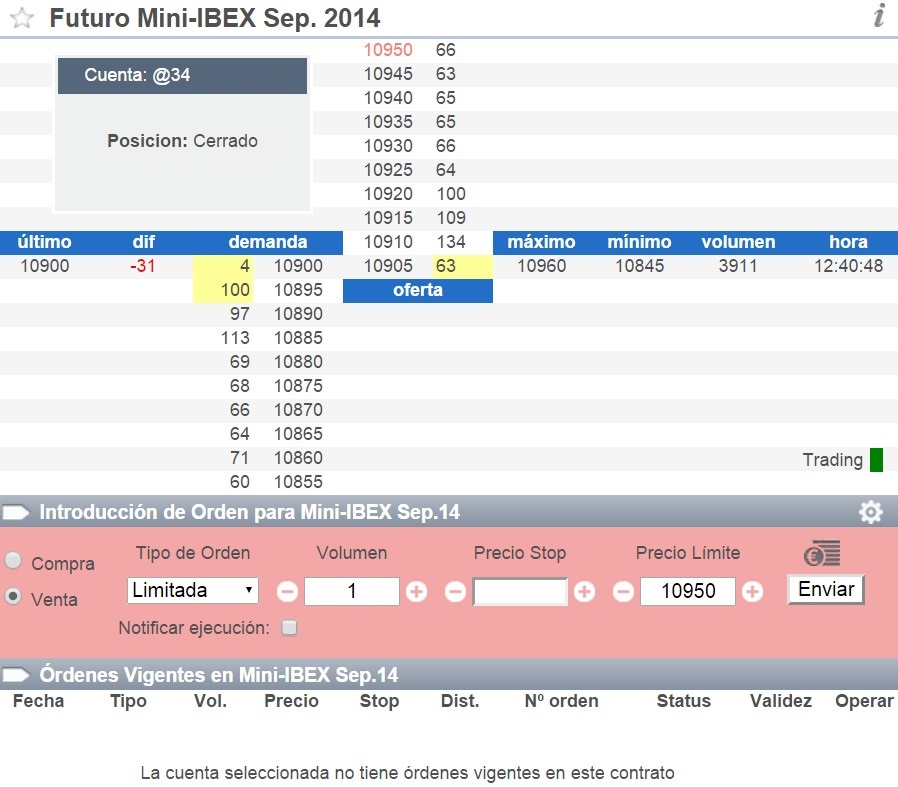Decrease Precio Stop with minus button
This screenshot has width=898, height=787.
pos(455,592)
